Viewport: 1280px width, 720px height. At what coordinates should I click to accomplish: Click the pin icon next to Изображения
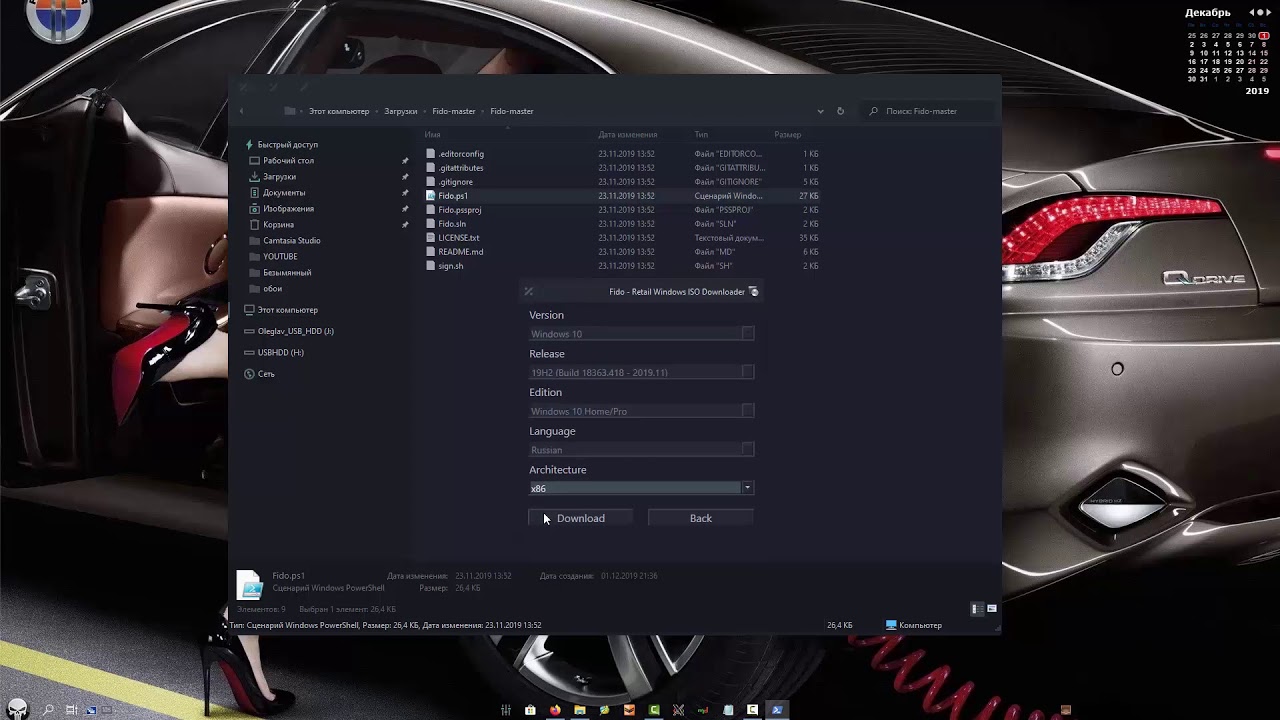coord(405,209)
